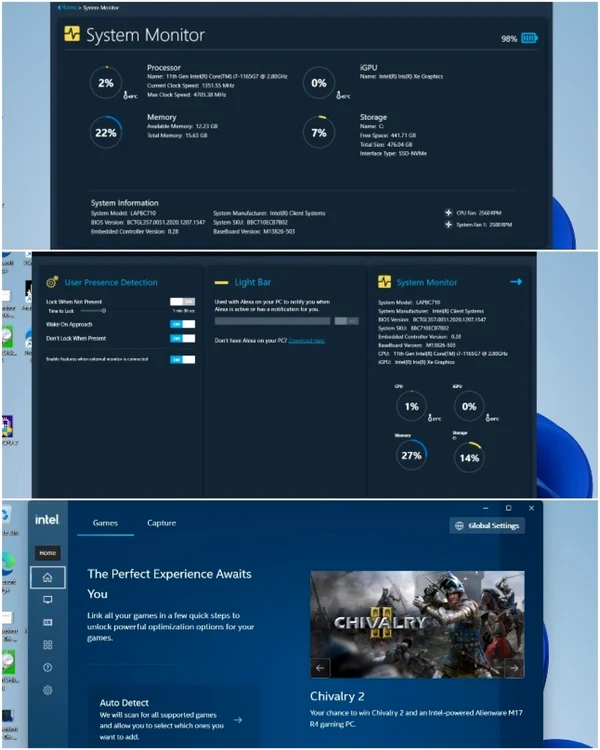Click the Home tooltip label in Intel sidebar
The image size is (600, 750).
point(47,553)
